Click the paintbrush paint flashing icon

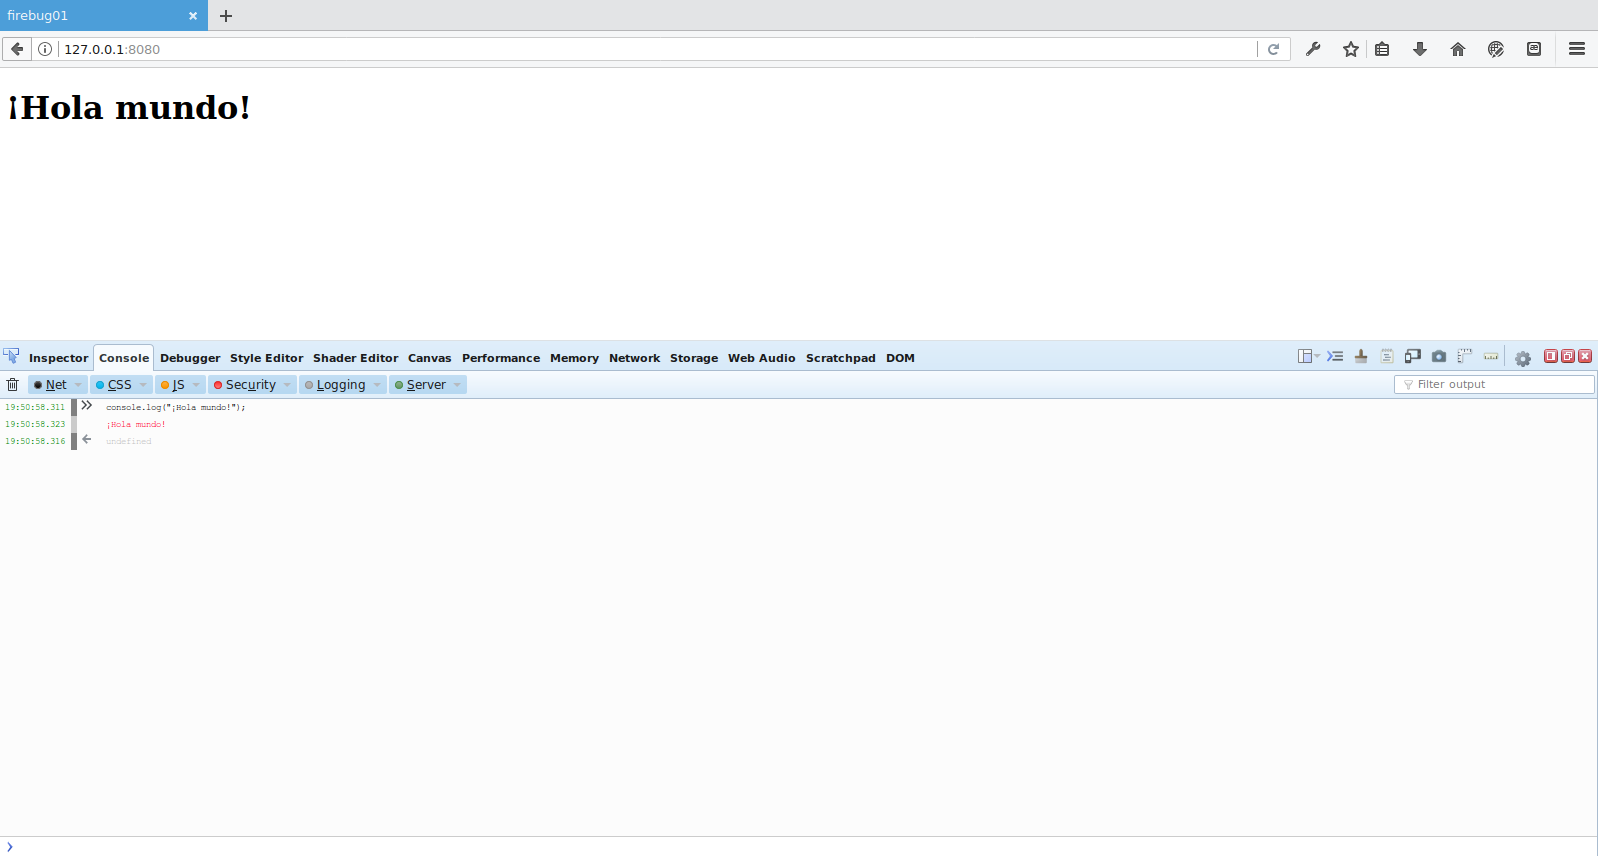tap(1361, 356)
